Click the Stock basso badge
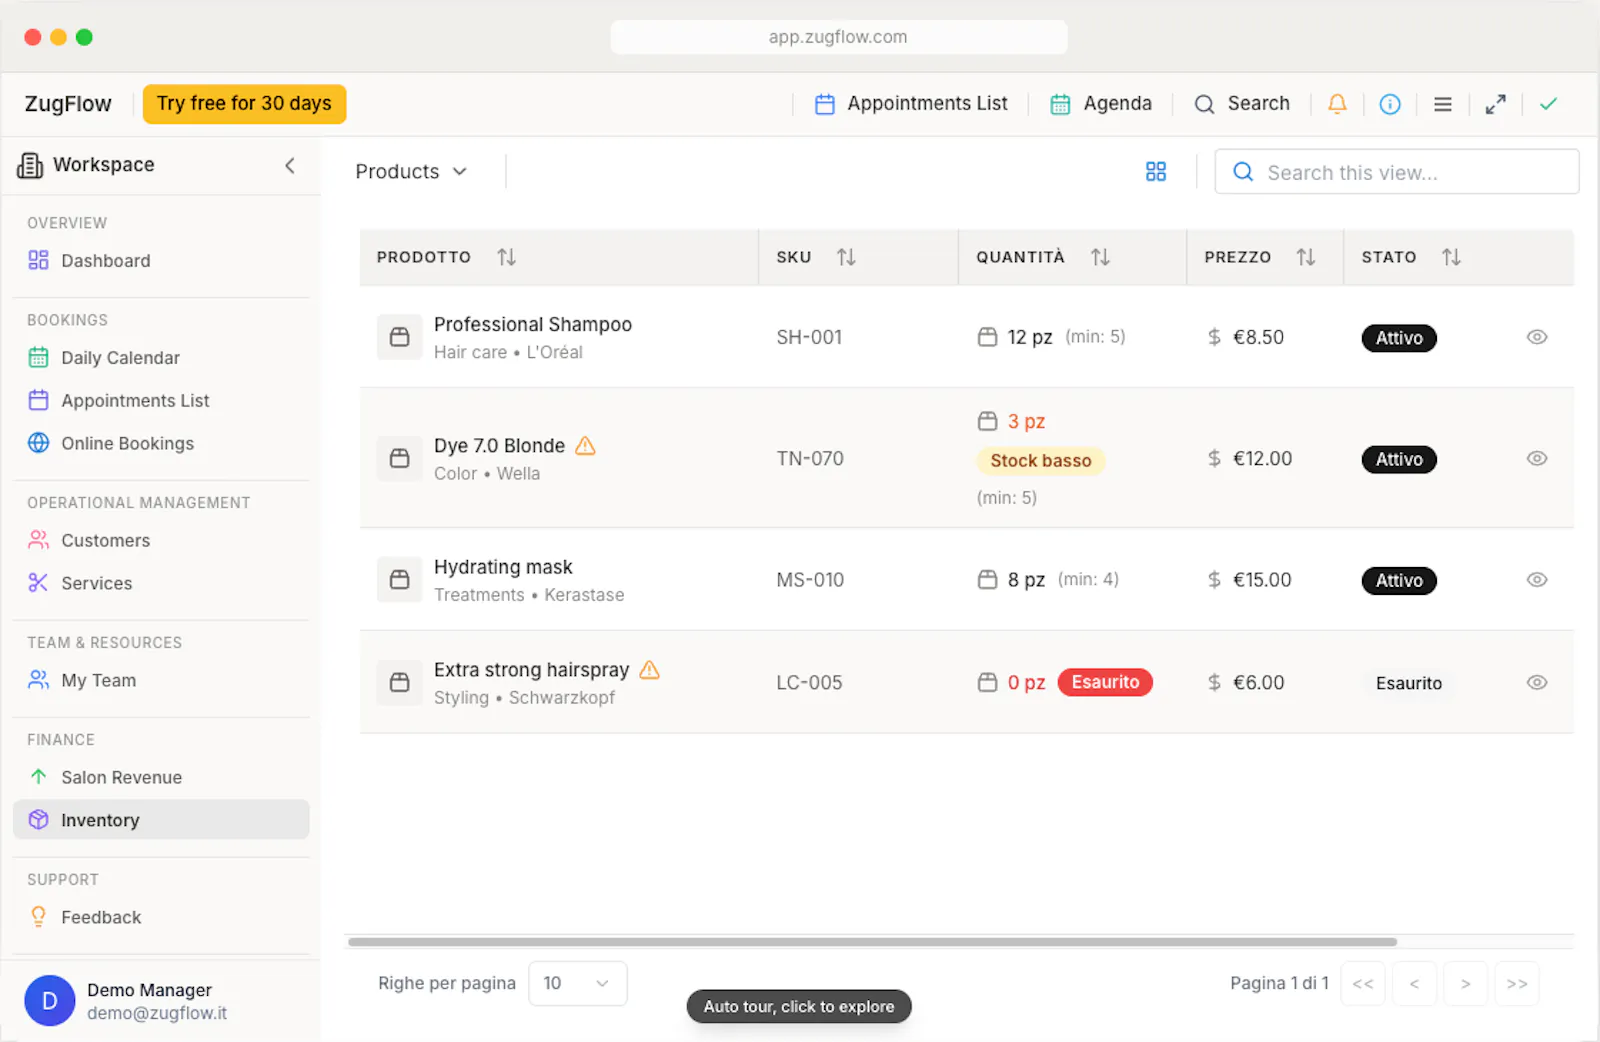Viewport: 1600px width, 1042px height. pos(1041,461)
